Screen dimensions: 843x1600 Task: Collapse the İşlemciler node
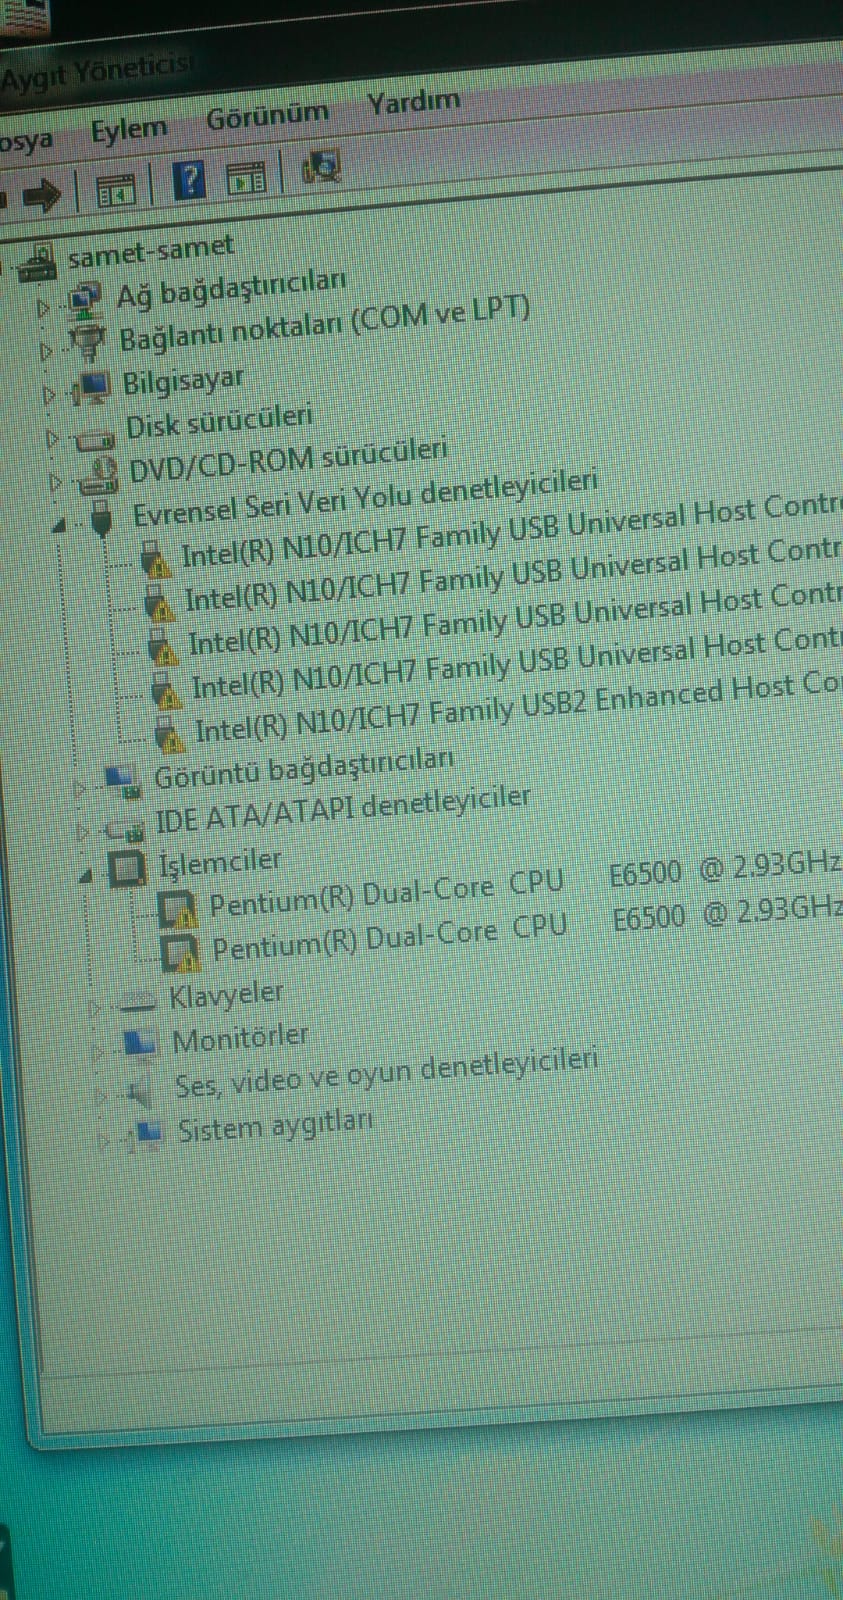coord(87,876)
